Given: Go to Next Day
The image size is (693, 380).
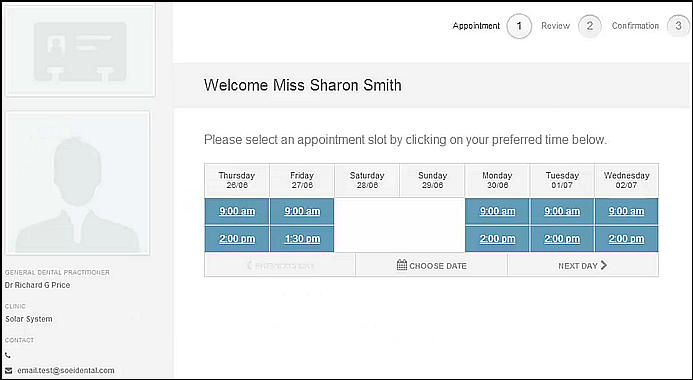Looking at the screenshot, I should tap(583, 266).
